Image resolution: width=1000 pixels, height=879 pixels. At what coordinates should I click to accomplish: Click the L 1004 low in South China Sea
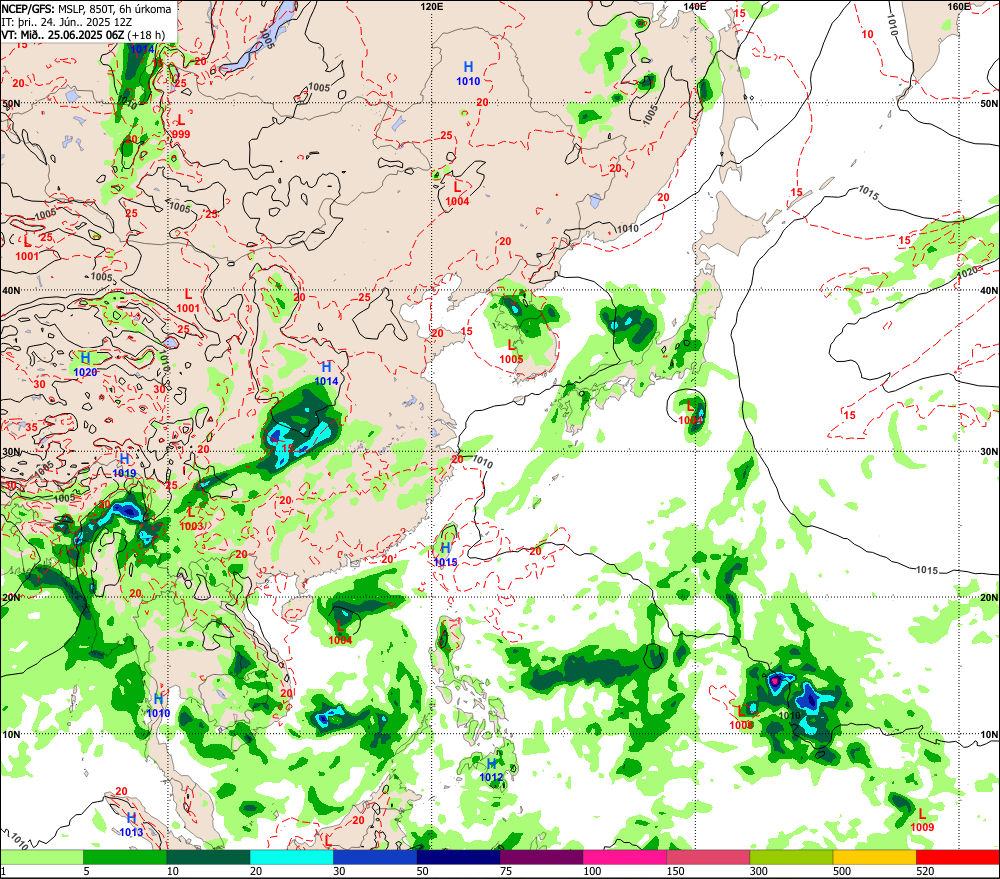click(x=341, y=633)
